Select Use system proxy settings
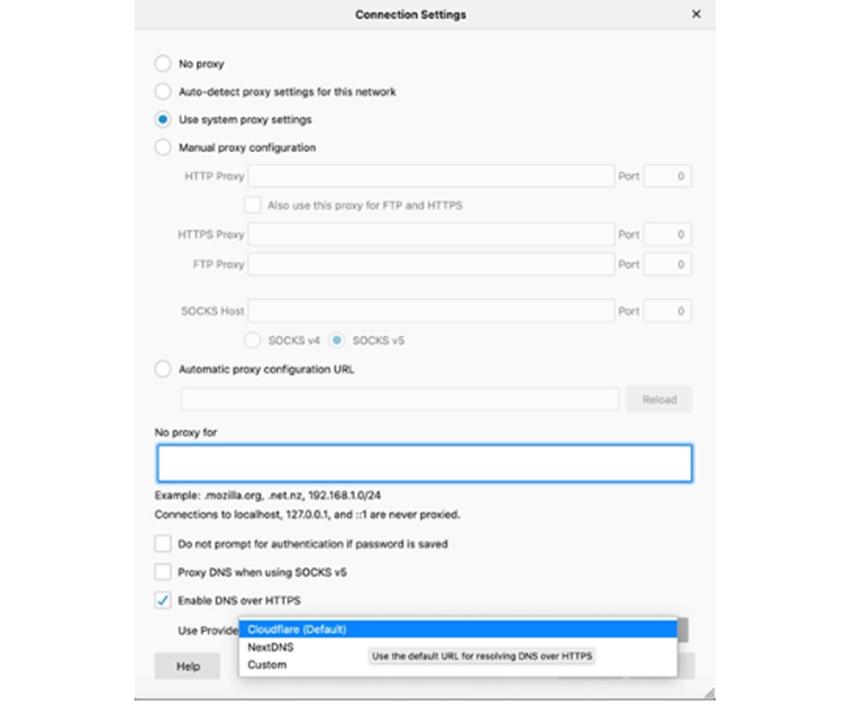Viewport: 847px width, 705px height. click(x=162, y=119)
